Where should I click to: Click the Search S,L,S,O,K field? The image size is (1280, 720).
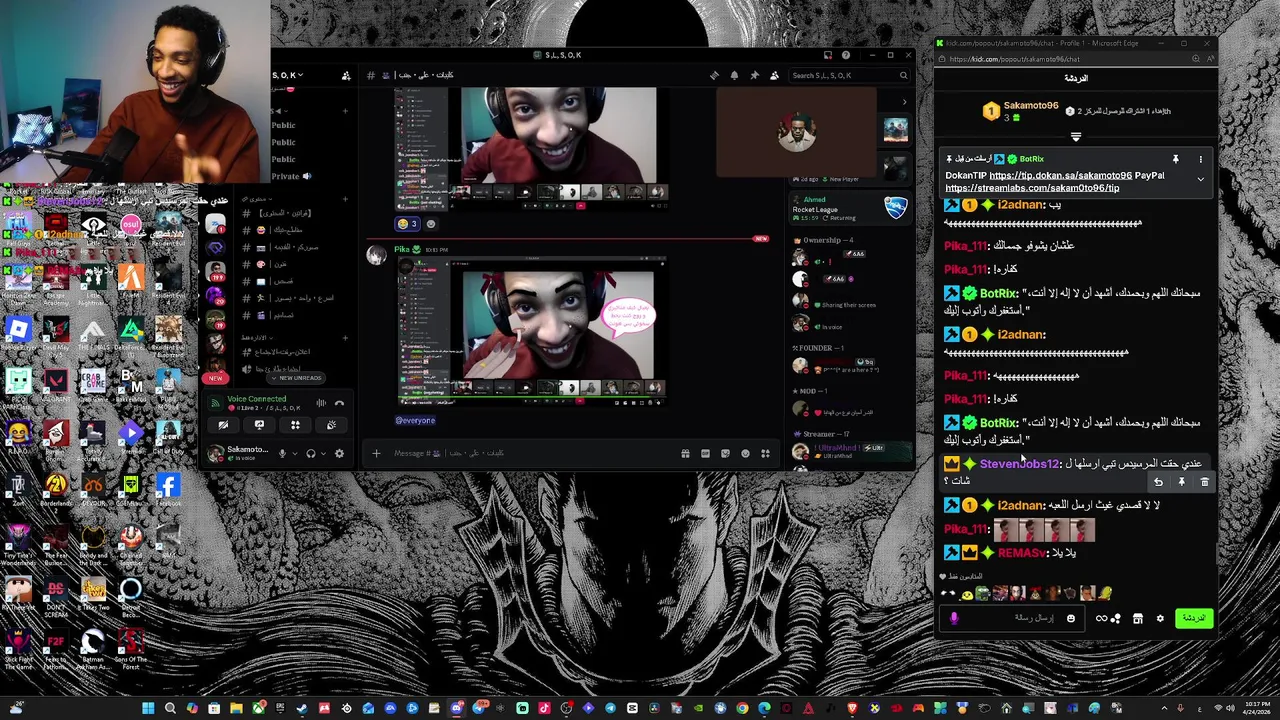[849, 75]
